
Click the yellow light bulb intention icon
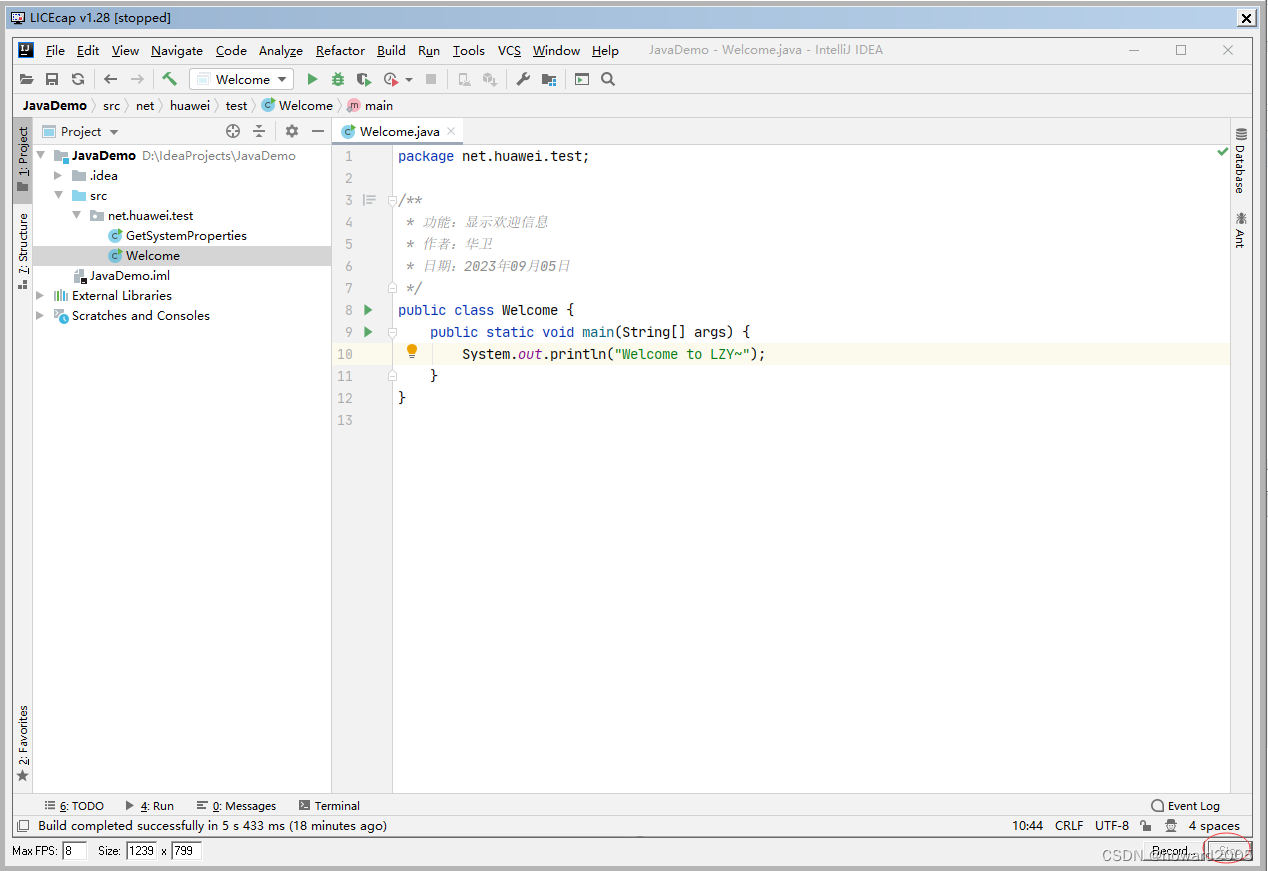pyautogui.click(x=412, y=351)
